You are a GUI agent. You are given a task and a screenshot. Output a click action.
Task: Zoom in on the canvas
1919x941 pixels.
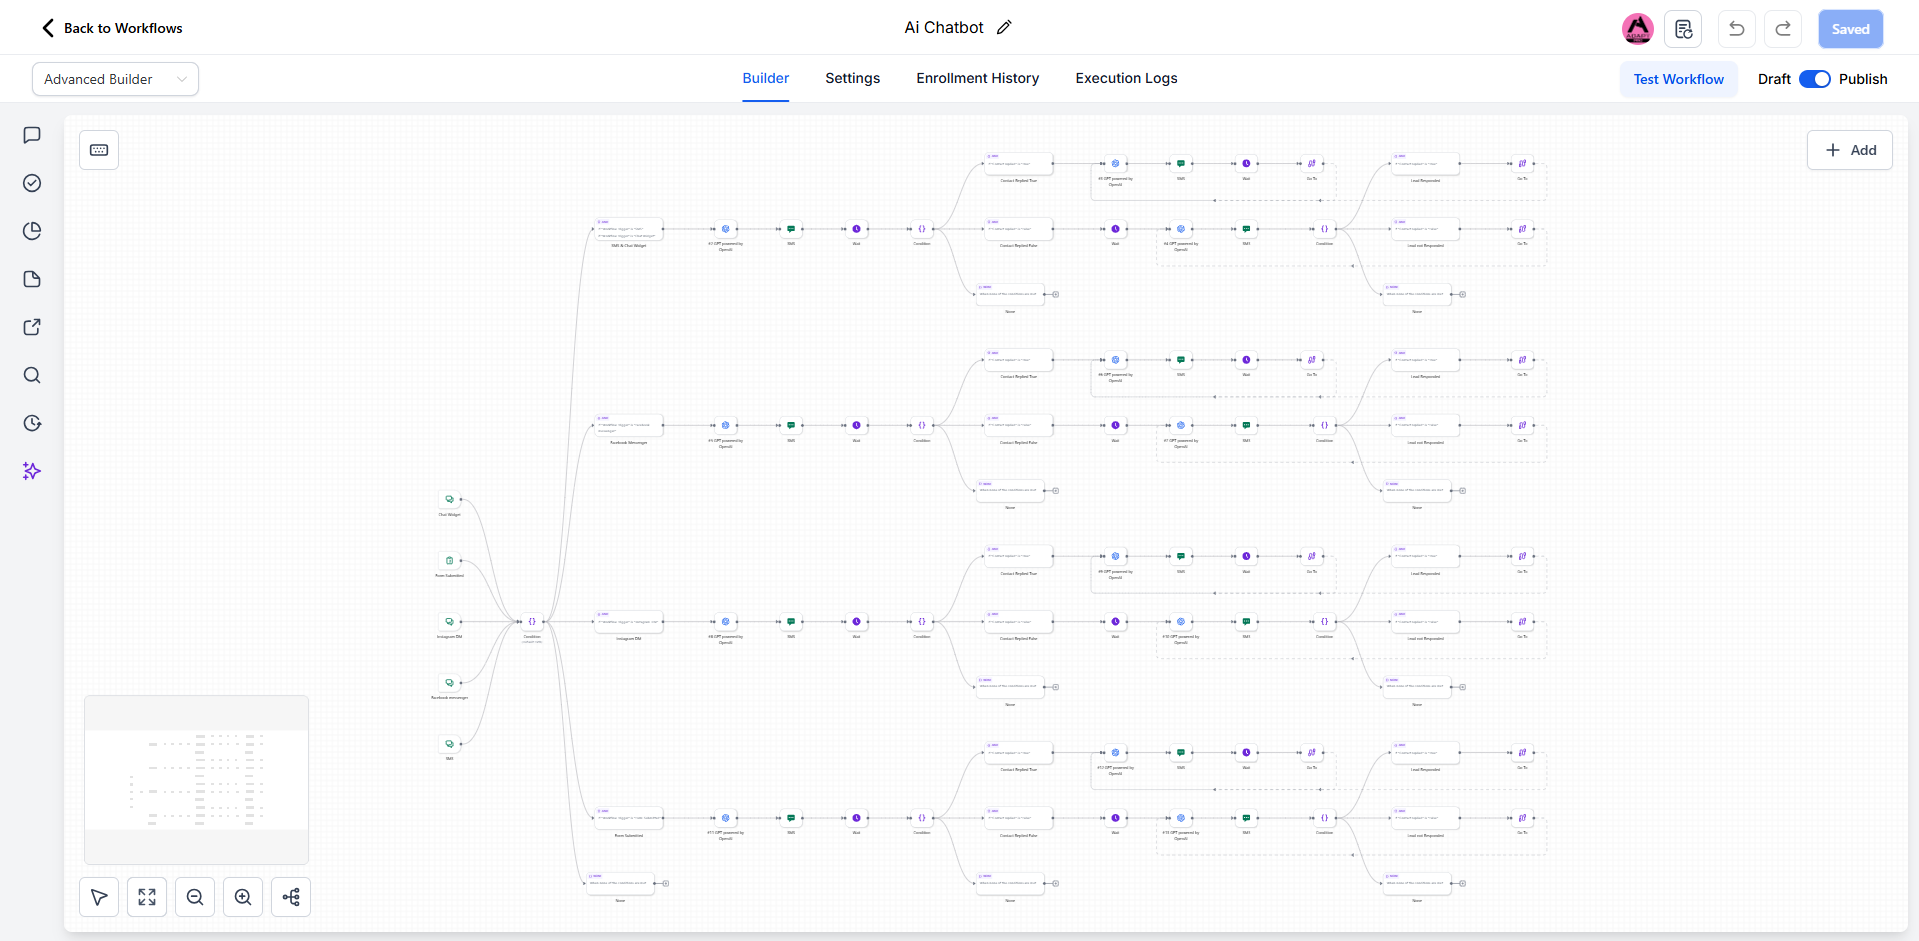[x=243, y=897]
